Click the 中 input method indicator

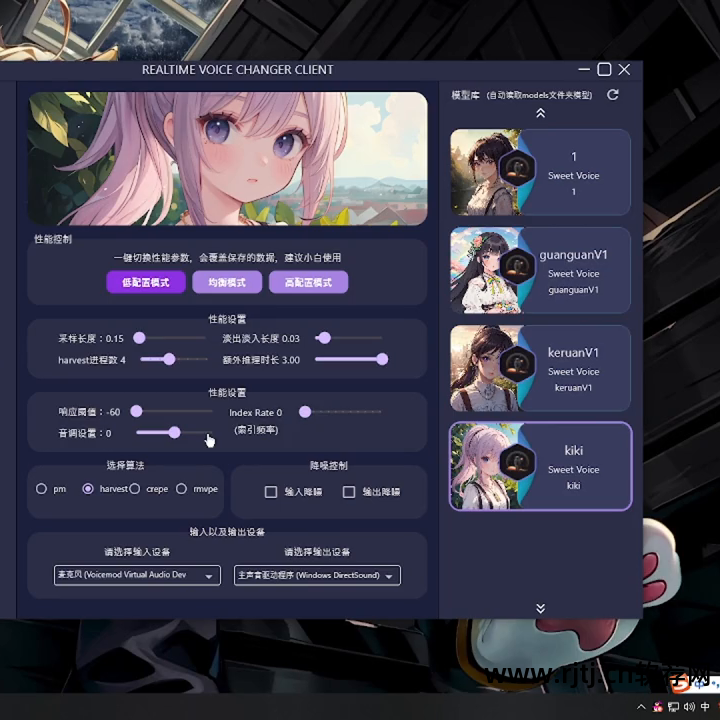[x=705, y=707]
